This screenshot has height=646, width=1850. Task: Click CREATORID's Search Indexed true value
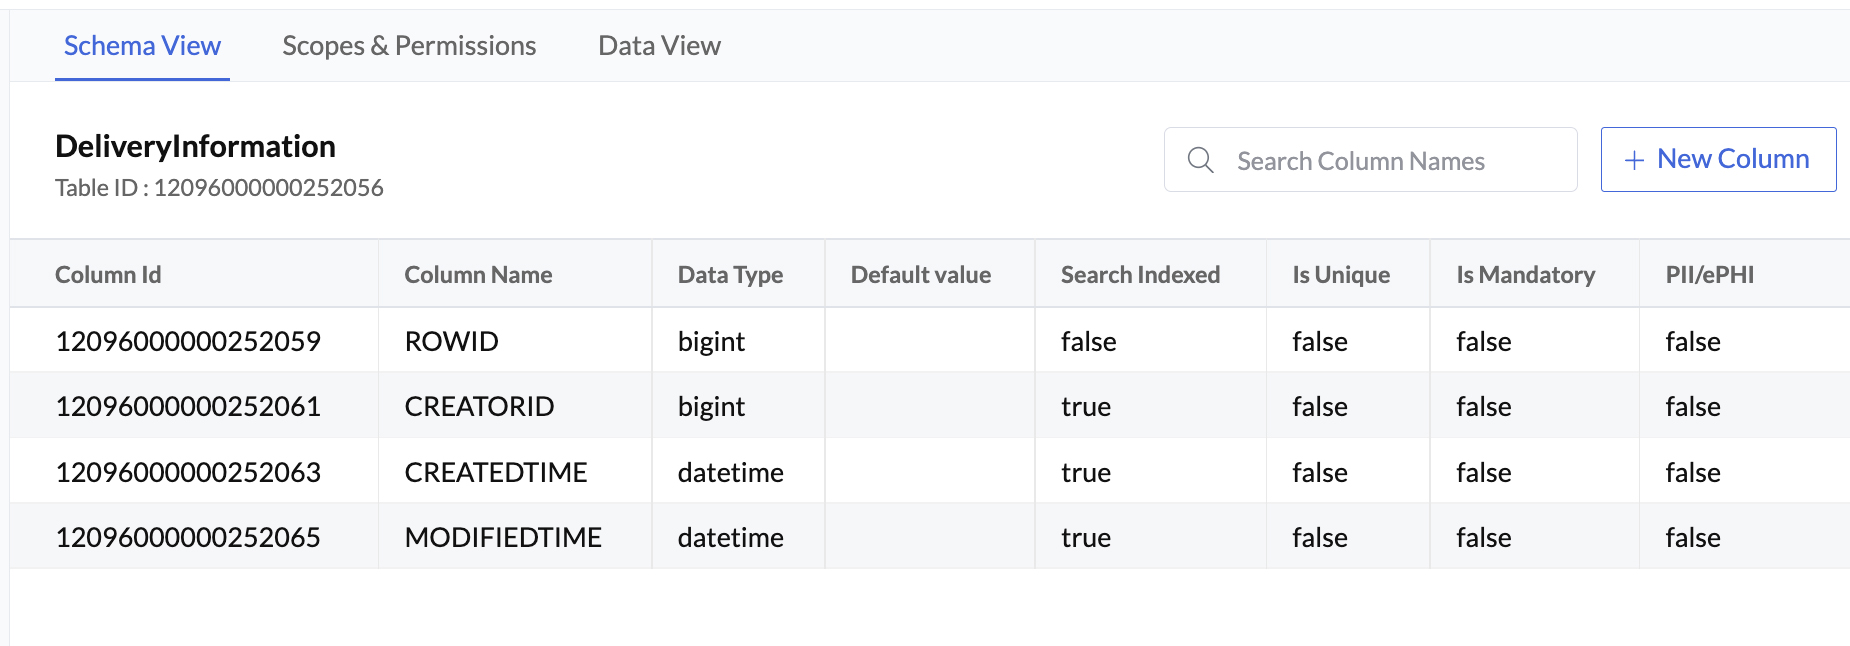1086,407
